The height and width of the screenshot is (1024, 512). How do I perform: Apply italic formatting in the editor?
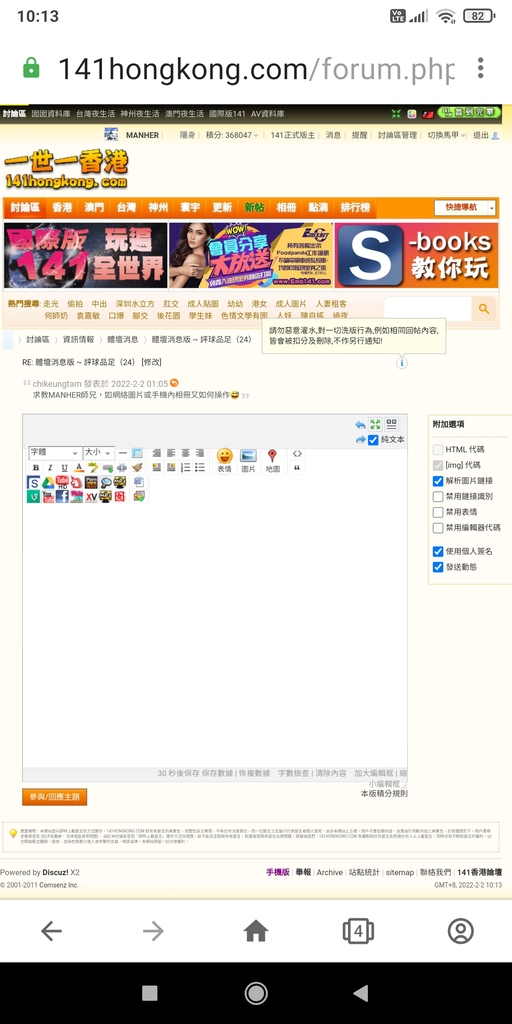[x=50, y=468]
